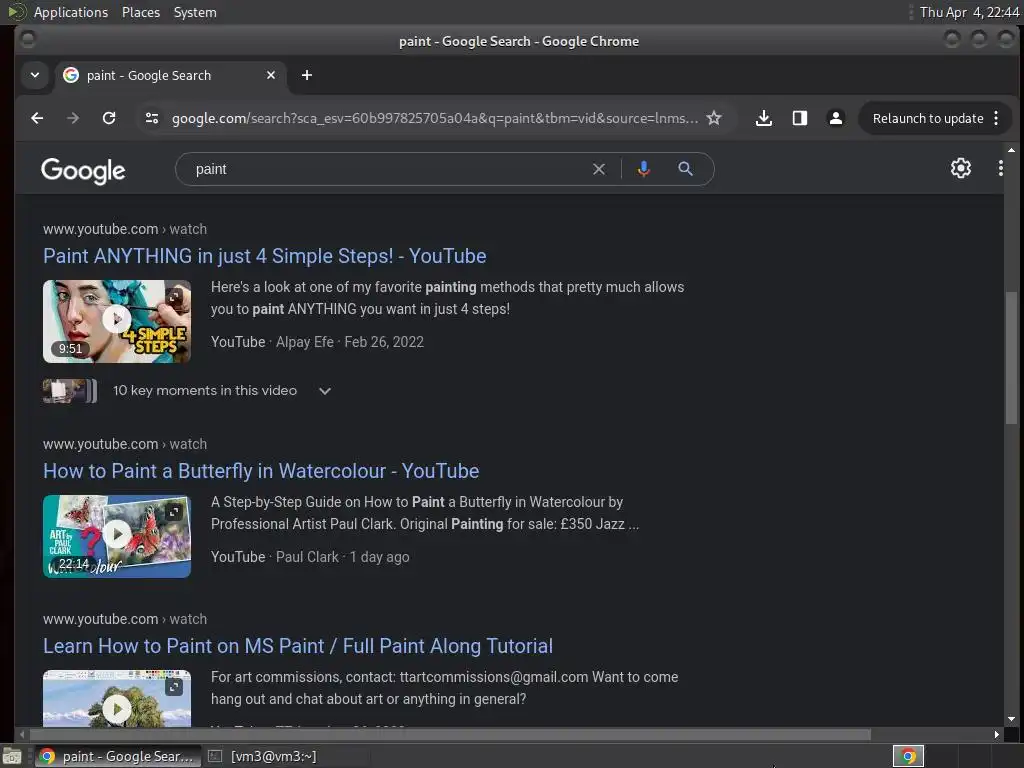Click the scroll-down arrow of vertical scrollbar
1024x768 pixels.
(x=1011, y=719)
